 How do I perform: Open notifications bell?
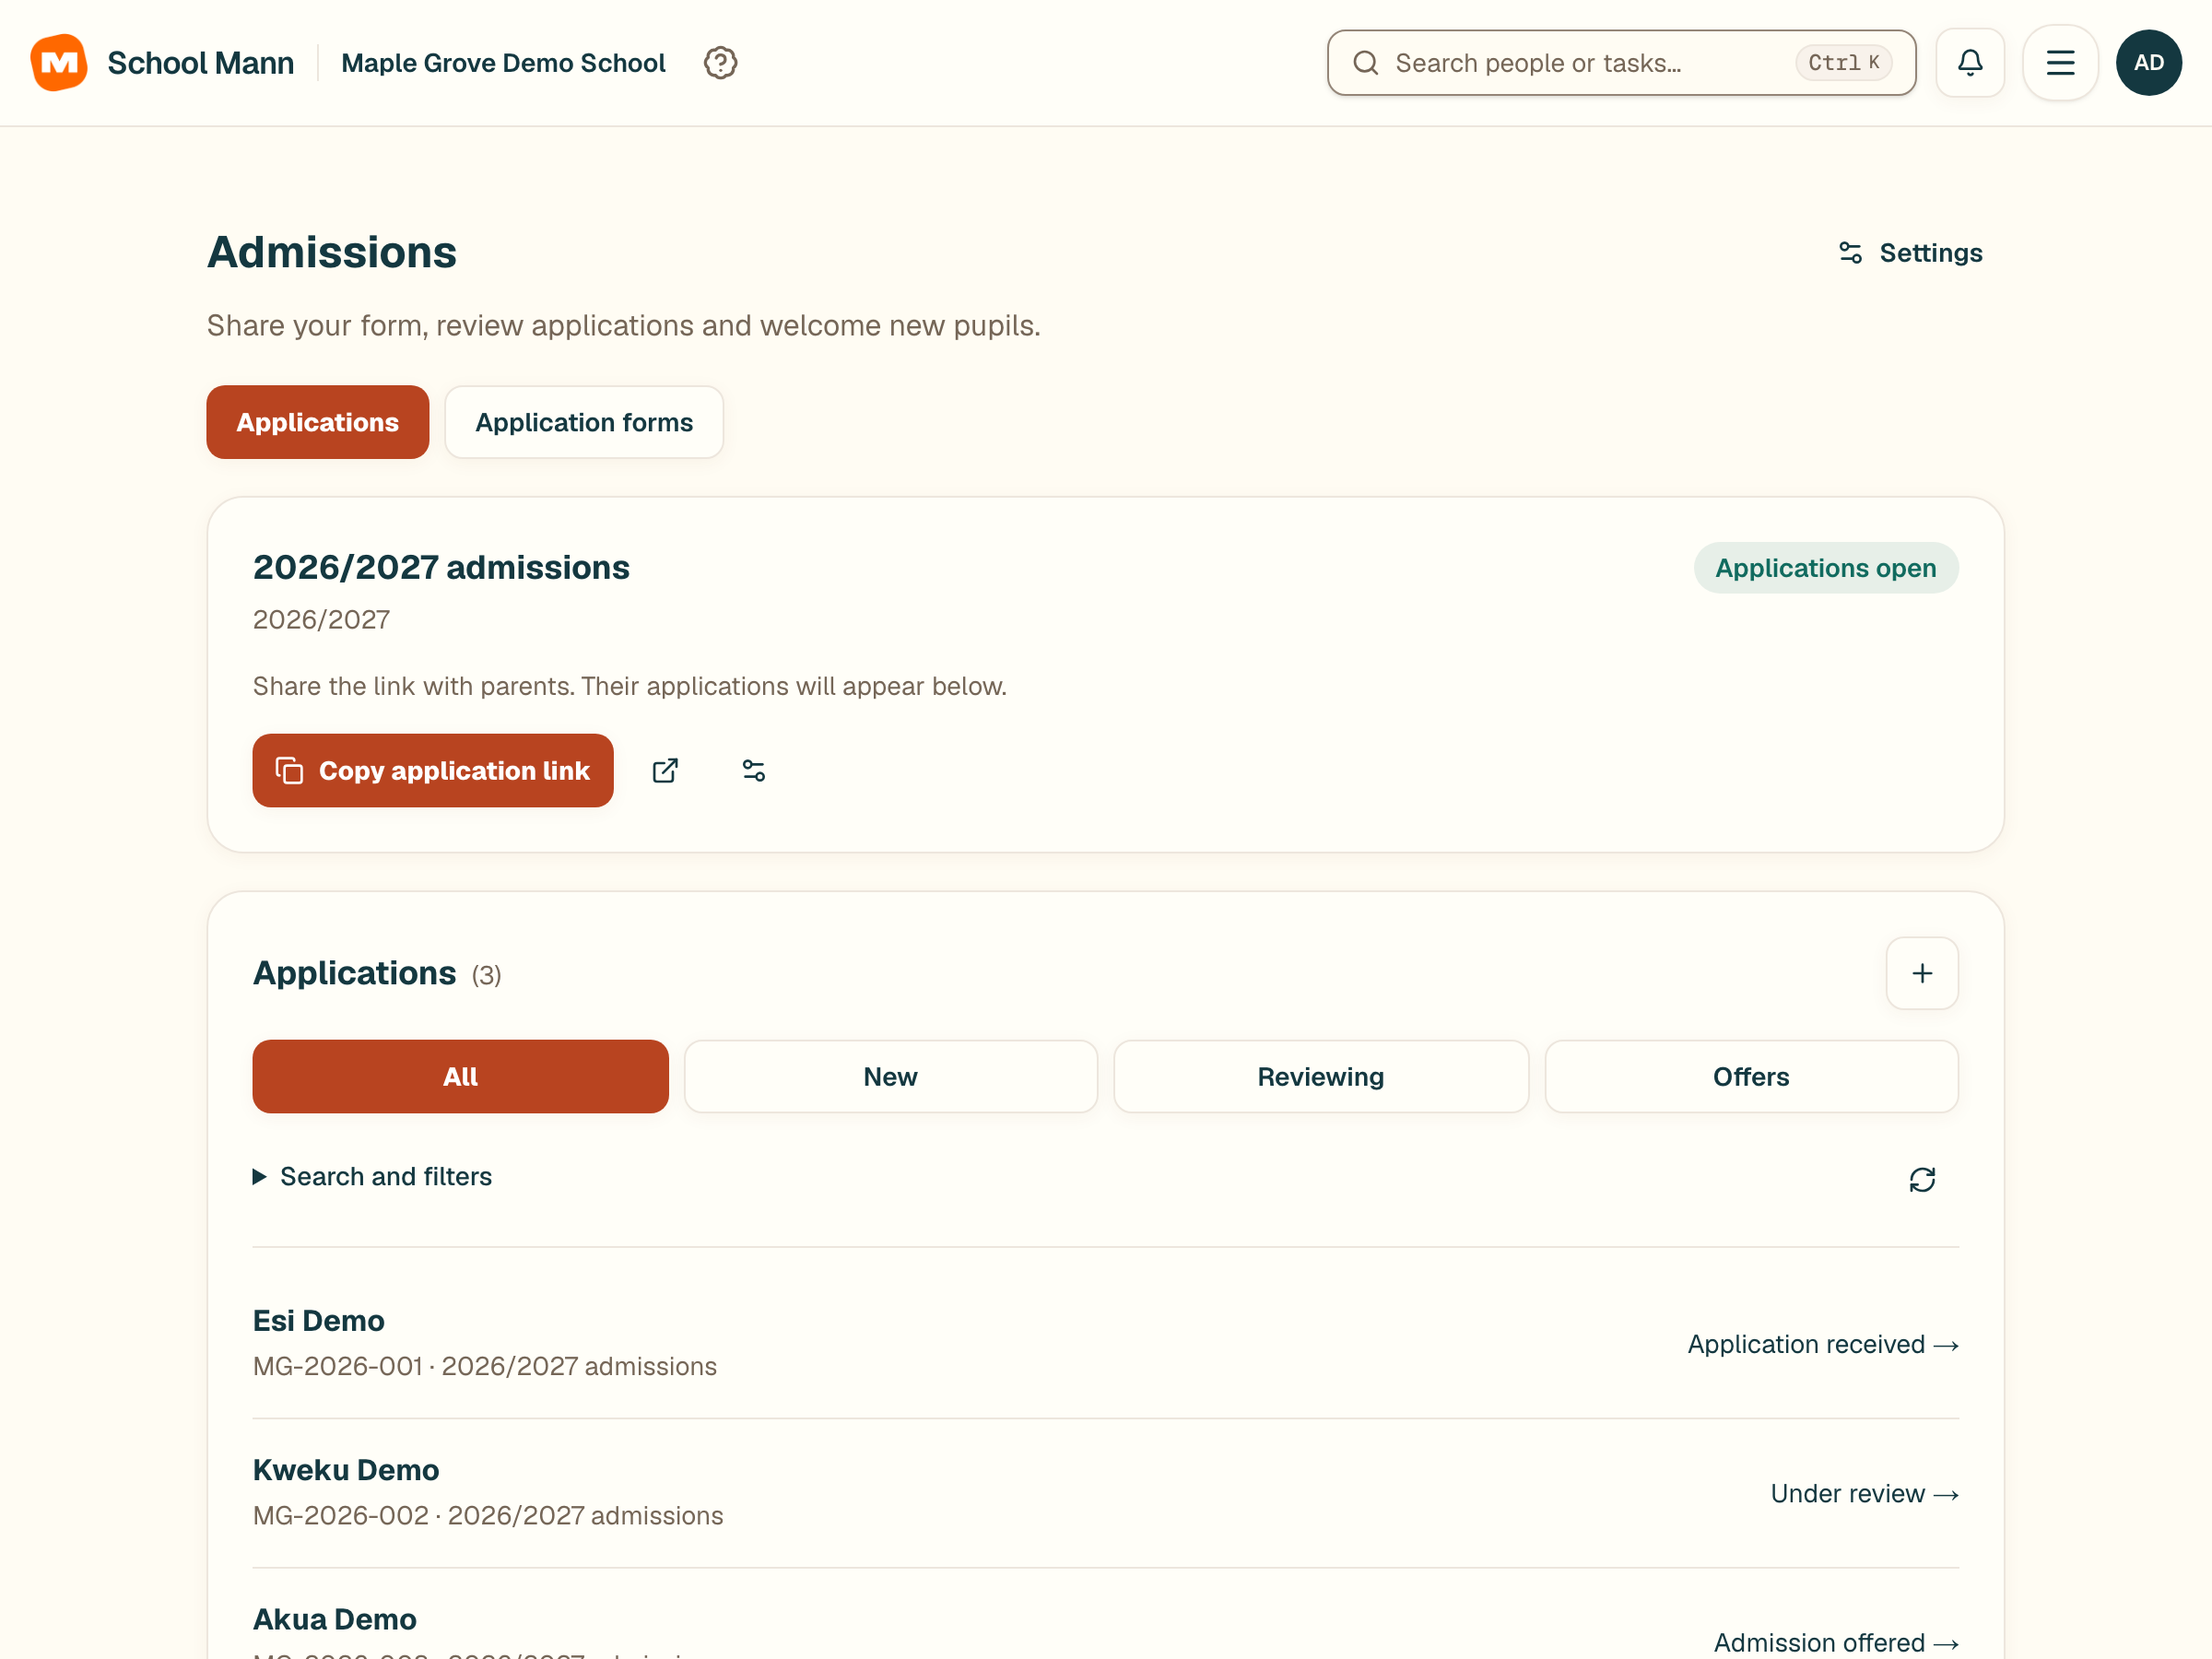(1969, 63)
